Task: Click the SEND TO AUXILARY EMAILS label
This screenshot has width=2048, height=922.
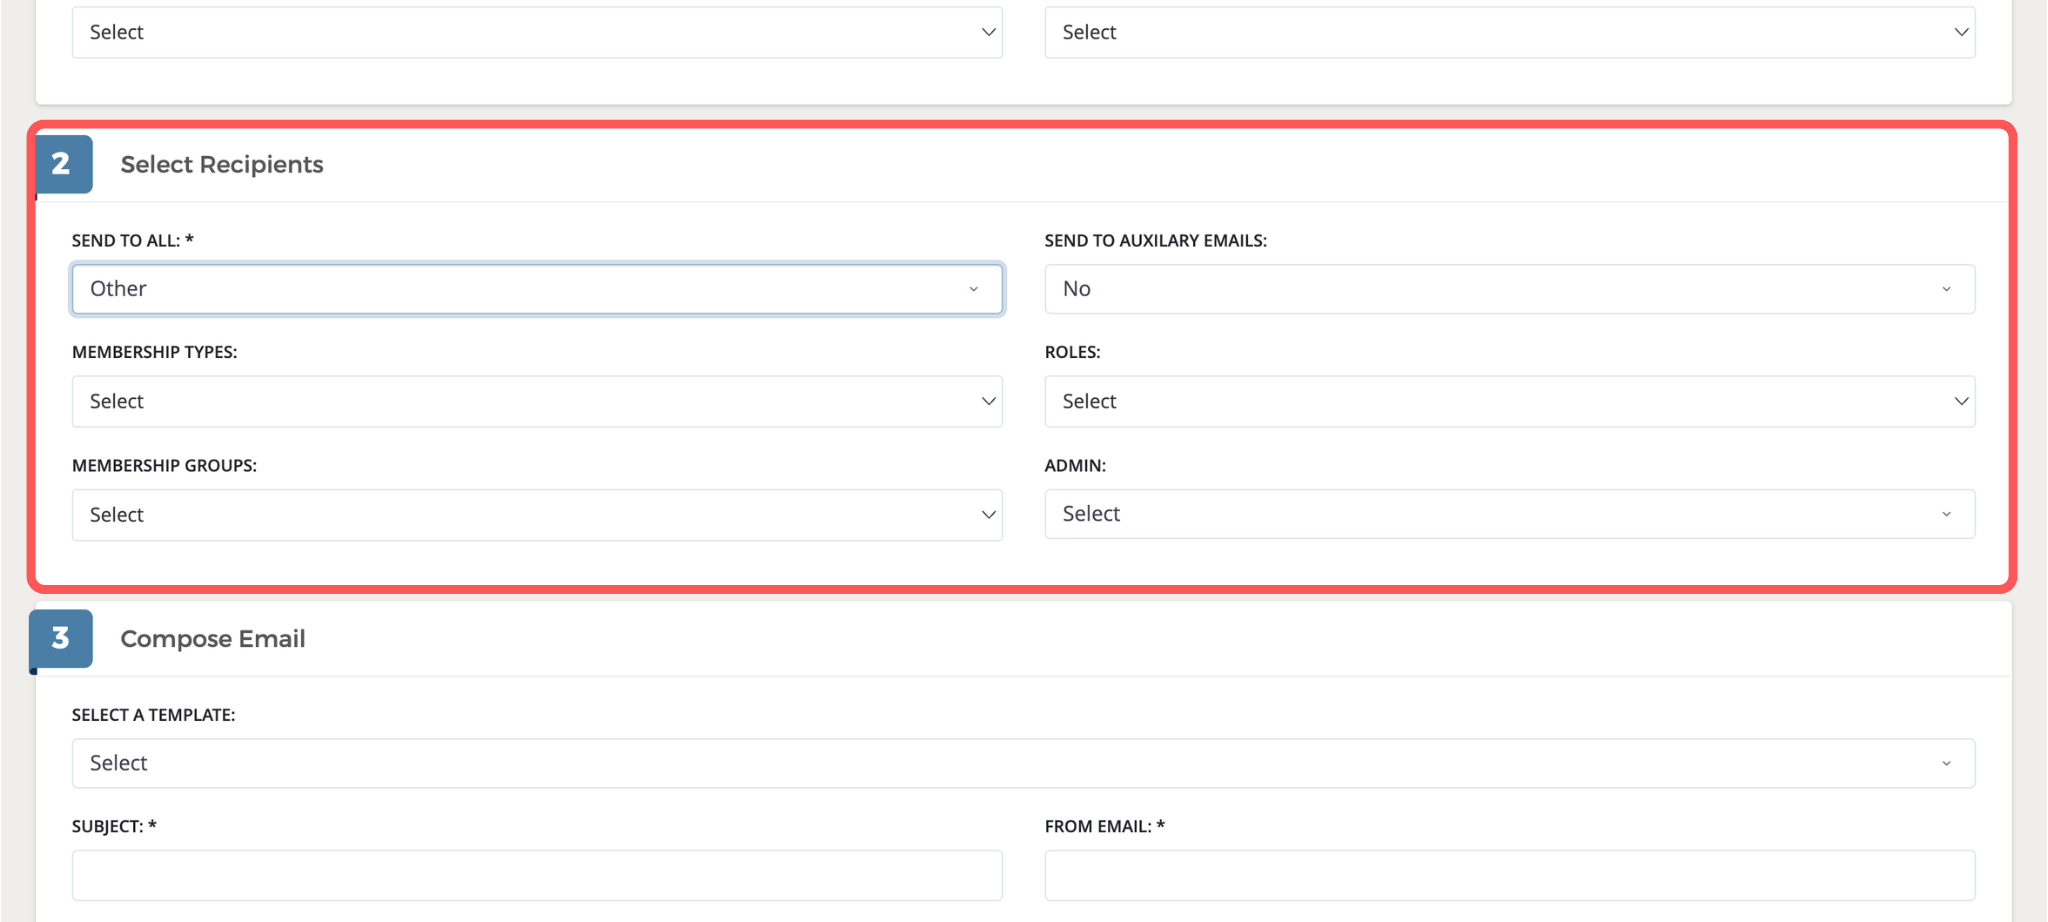Action: click(1155, 241)
